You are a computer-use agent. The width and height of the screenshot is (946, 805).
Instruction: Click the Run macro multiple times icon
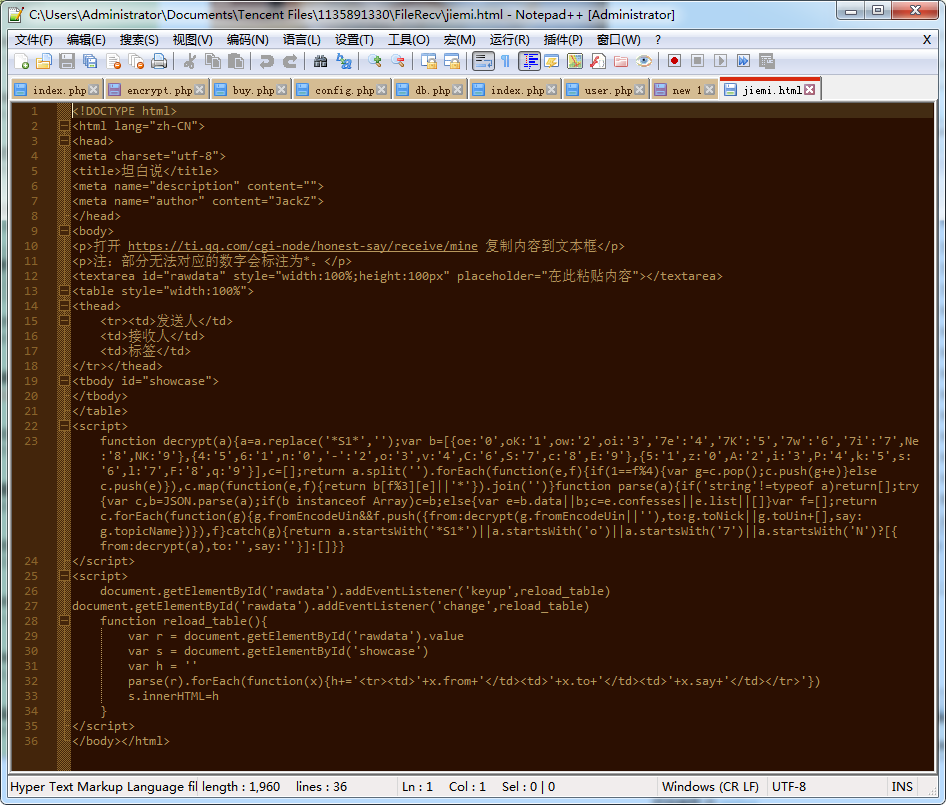tap(743, 61)
